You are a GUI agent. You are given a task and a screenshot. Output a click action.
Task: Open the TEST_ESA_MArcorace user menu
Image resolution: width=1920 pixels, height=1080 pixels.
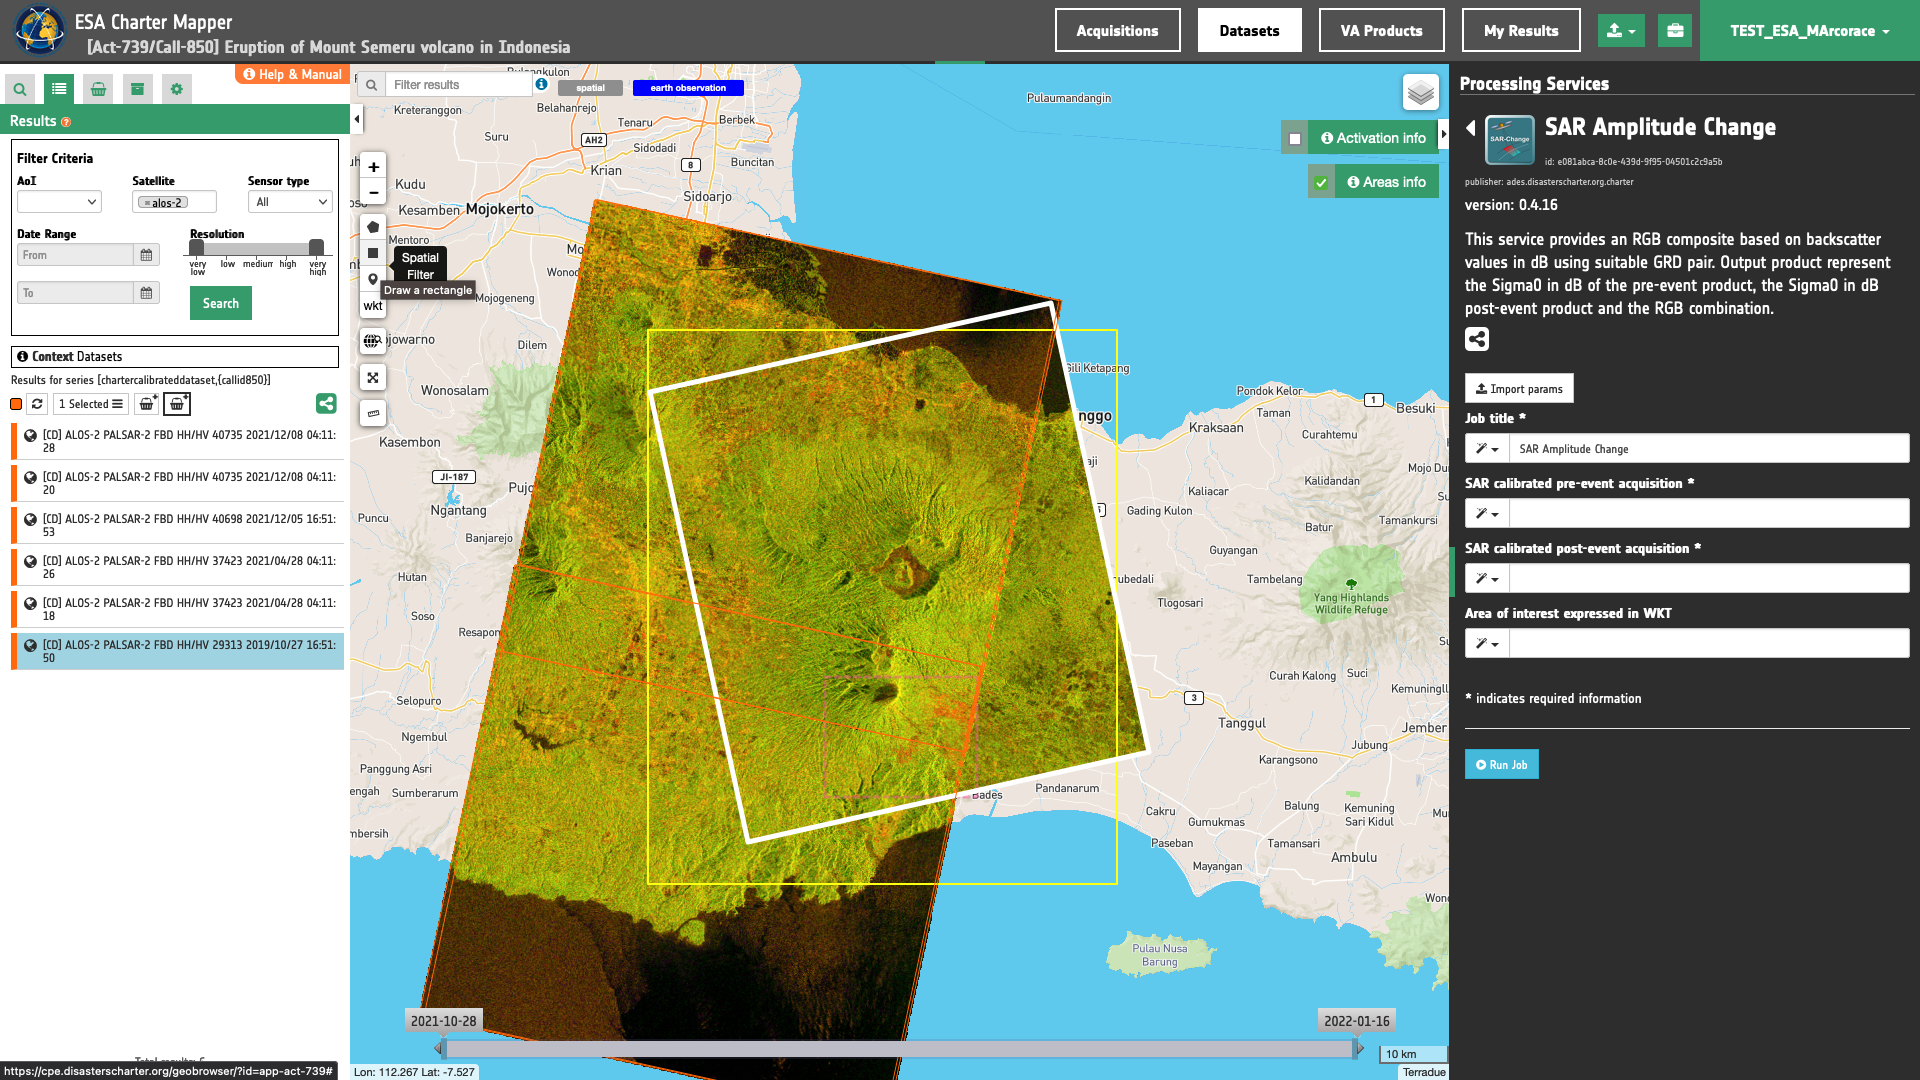[x=1810, y=31]
